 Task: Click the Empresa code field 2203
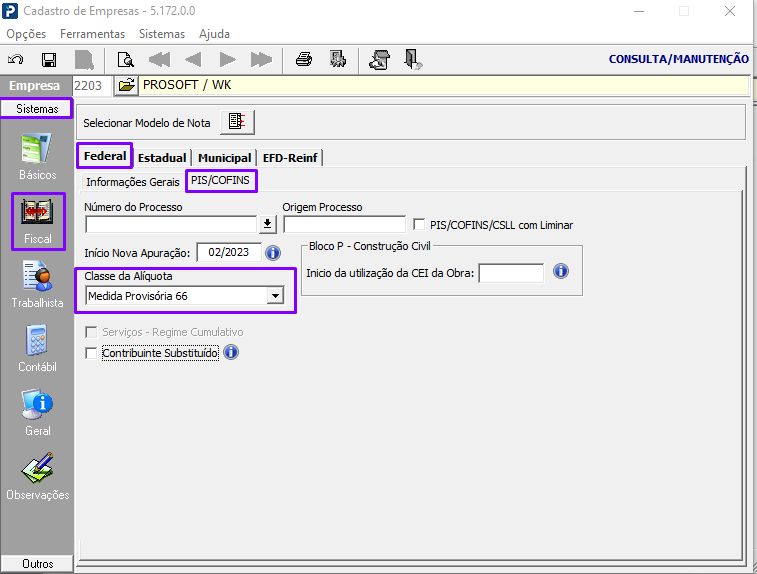92,85
